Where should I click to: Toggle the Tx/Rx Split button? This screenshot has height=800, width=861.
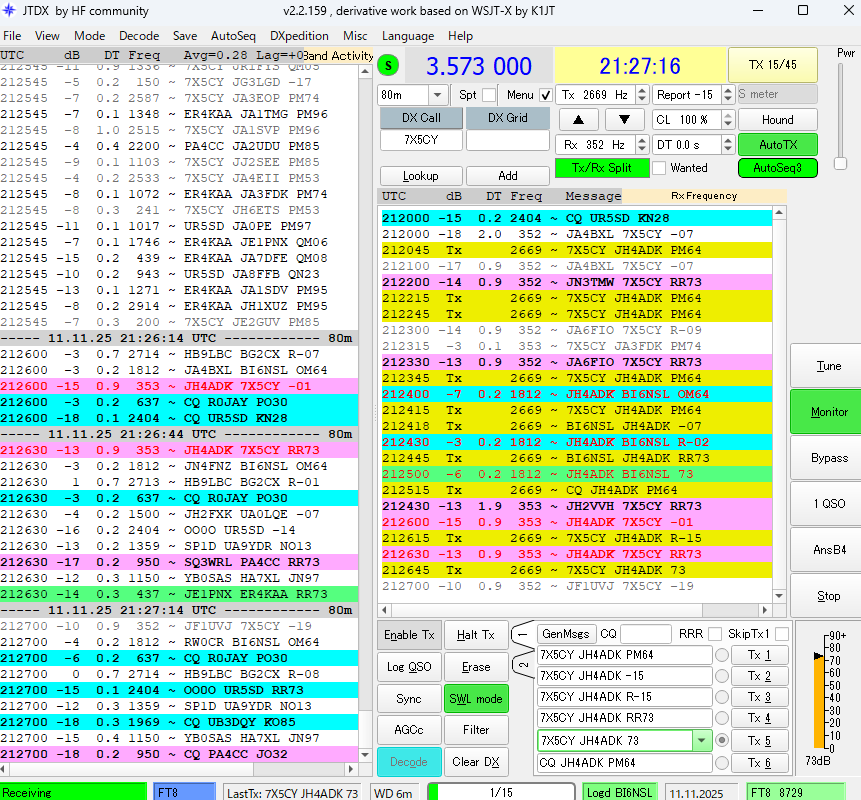pos(602,168)
